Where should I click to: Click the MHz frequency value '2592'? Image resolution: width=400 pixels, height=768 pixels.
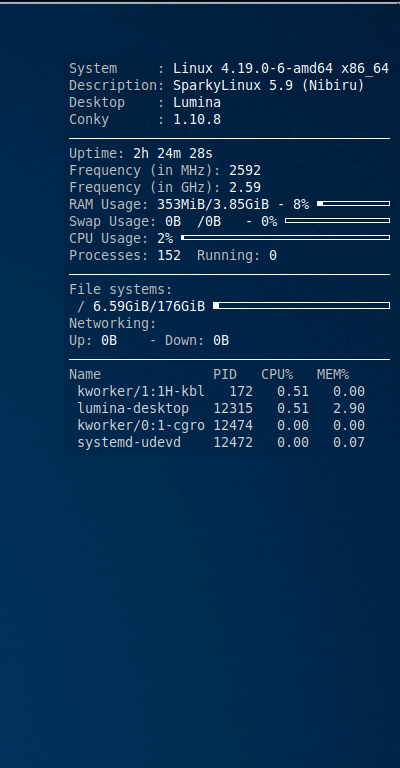coord(245,170)
